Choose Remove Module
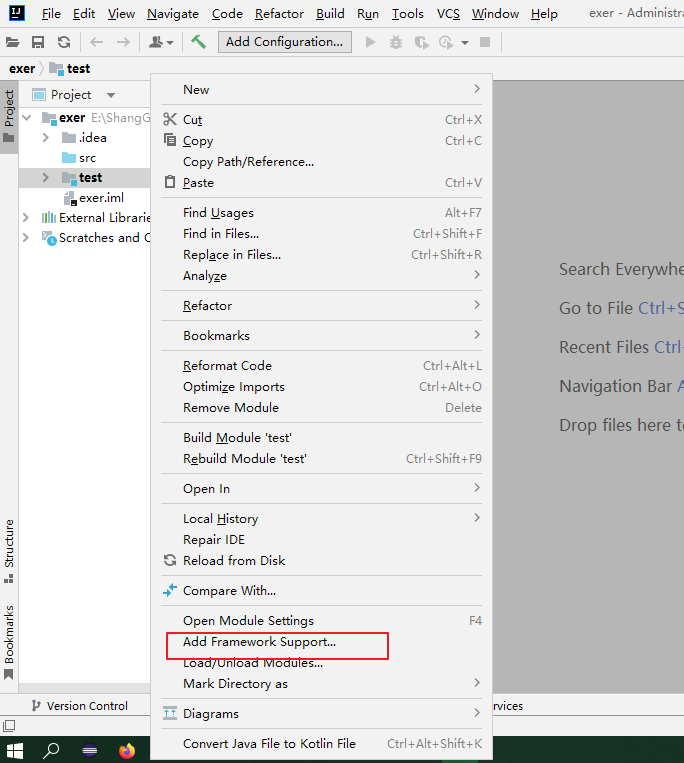Viewport: 684px width, 763px height. coord(322,408)
